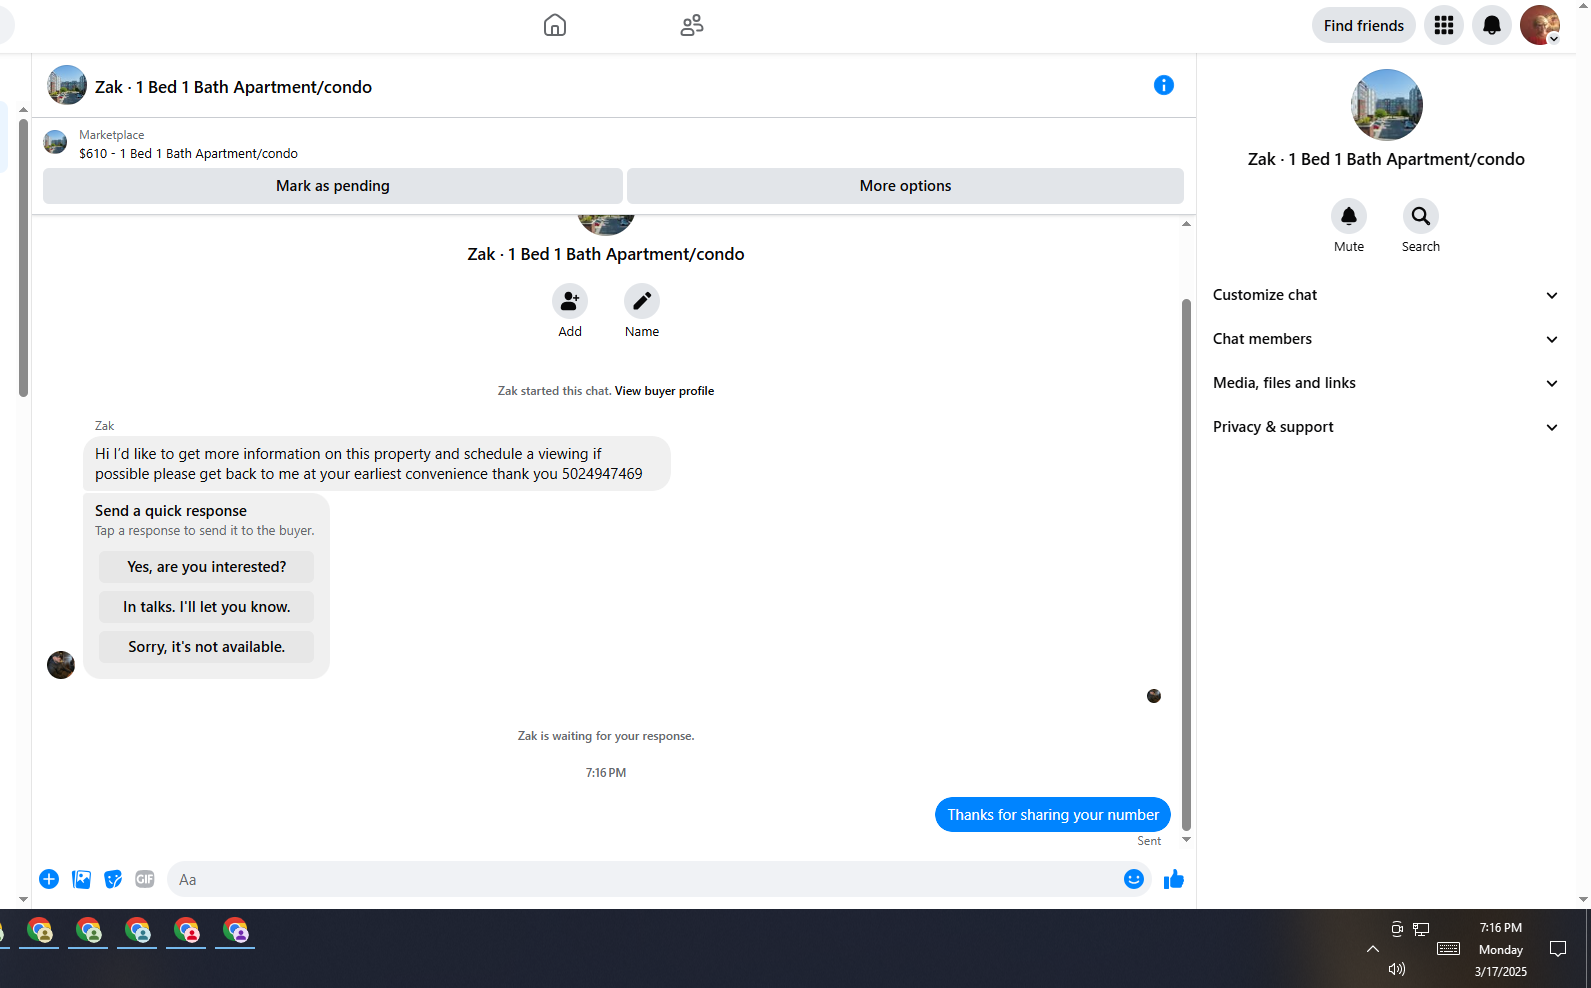Expand the Customize chat section
The height and width of the screenshot is (988, 1591).
coord(1386,295)
